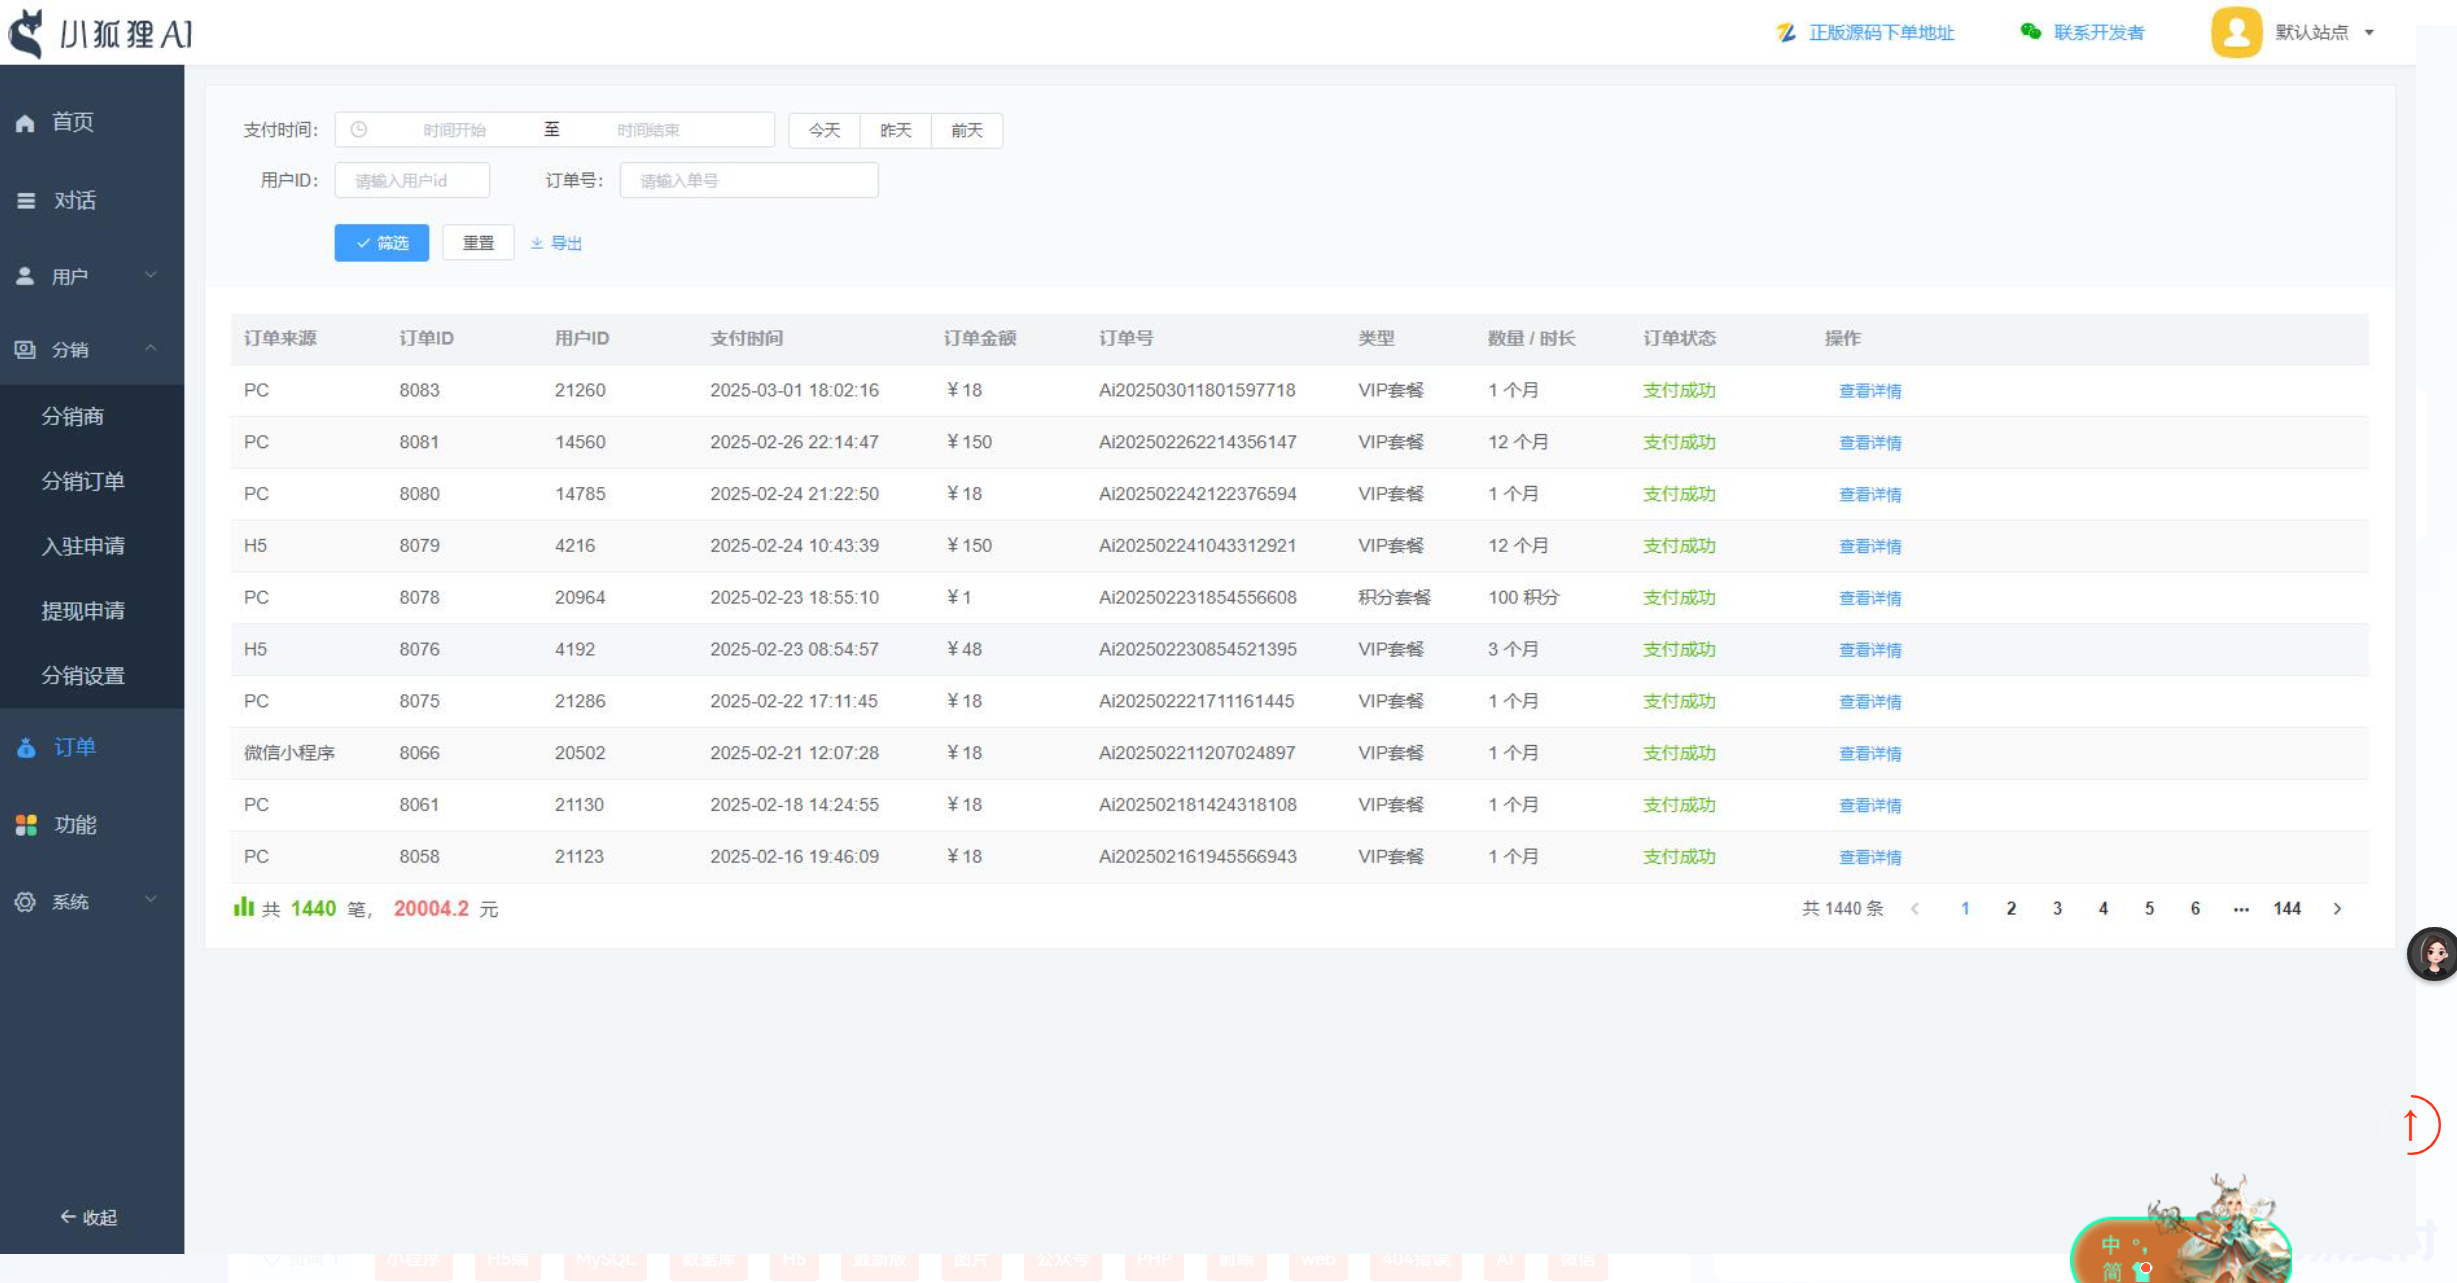Image resolution: width=2457 pixels, height=1283 pixels.
Task: Go to page 144 of the pagination
Action: tap(2286, 908)
